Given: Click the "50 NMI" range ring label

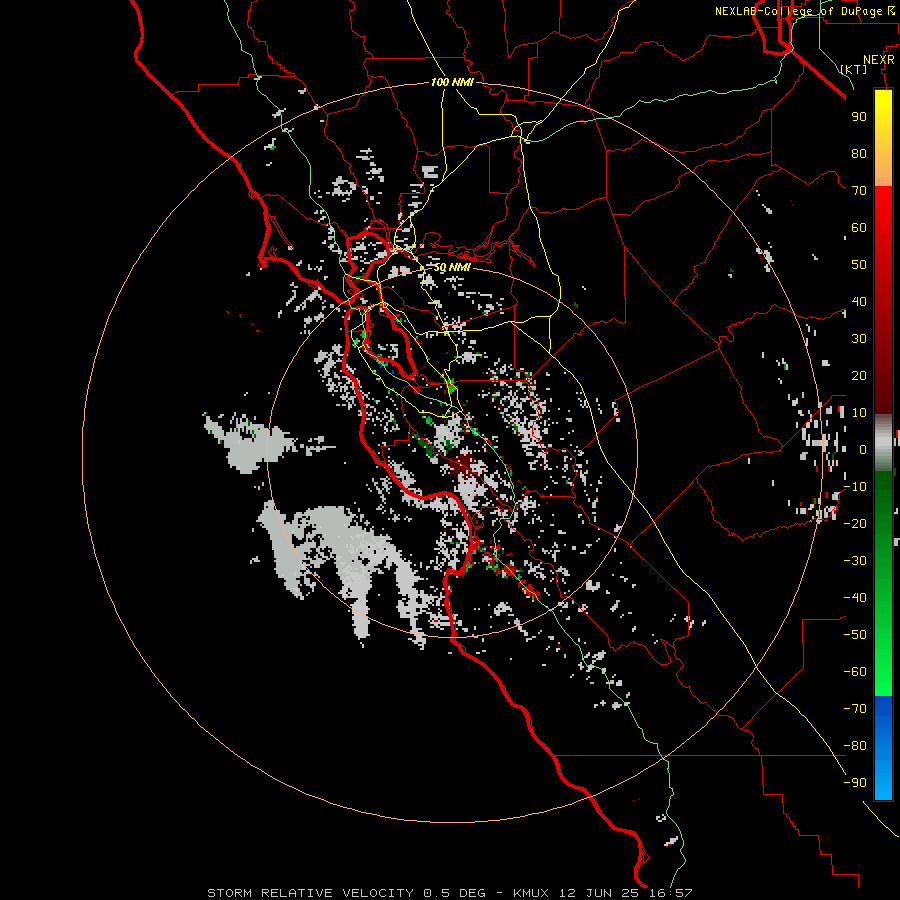Looking at the screenshot, I should [x=452, y=267].
